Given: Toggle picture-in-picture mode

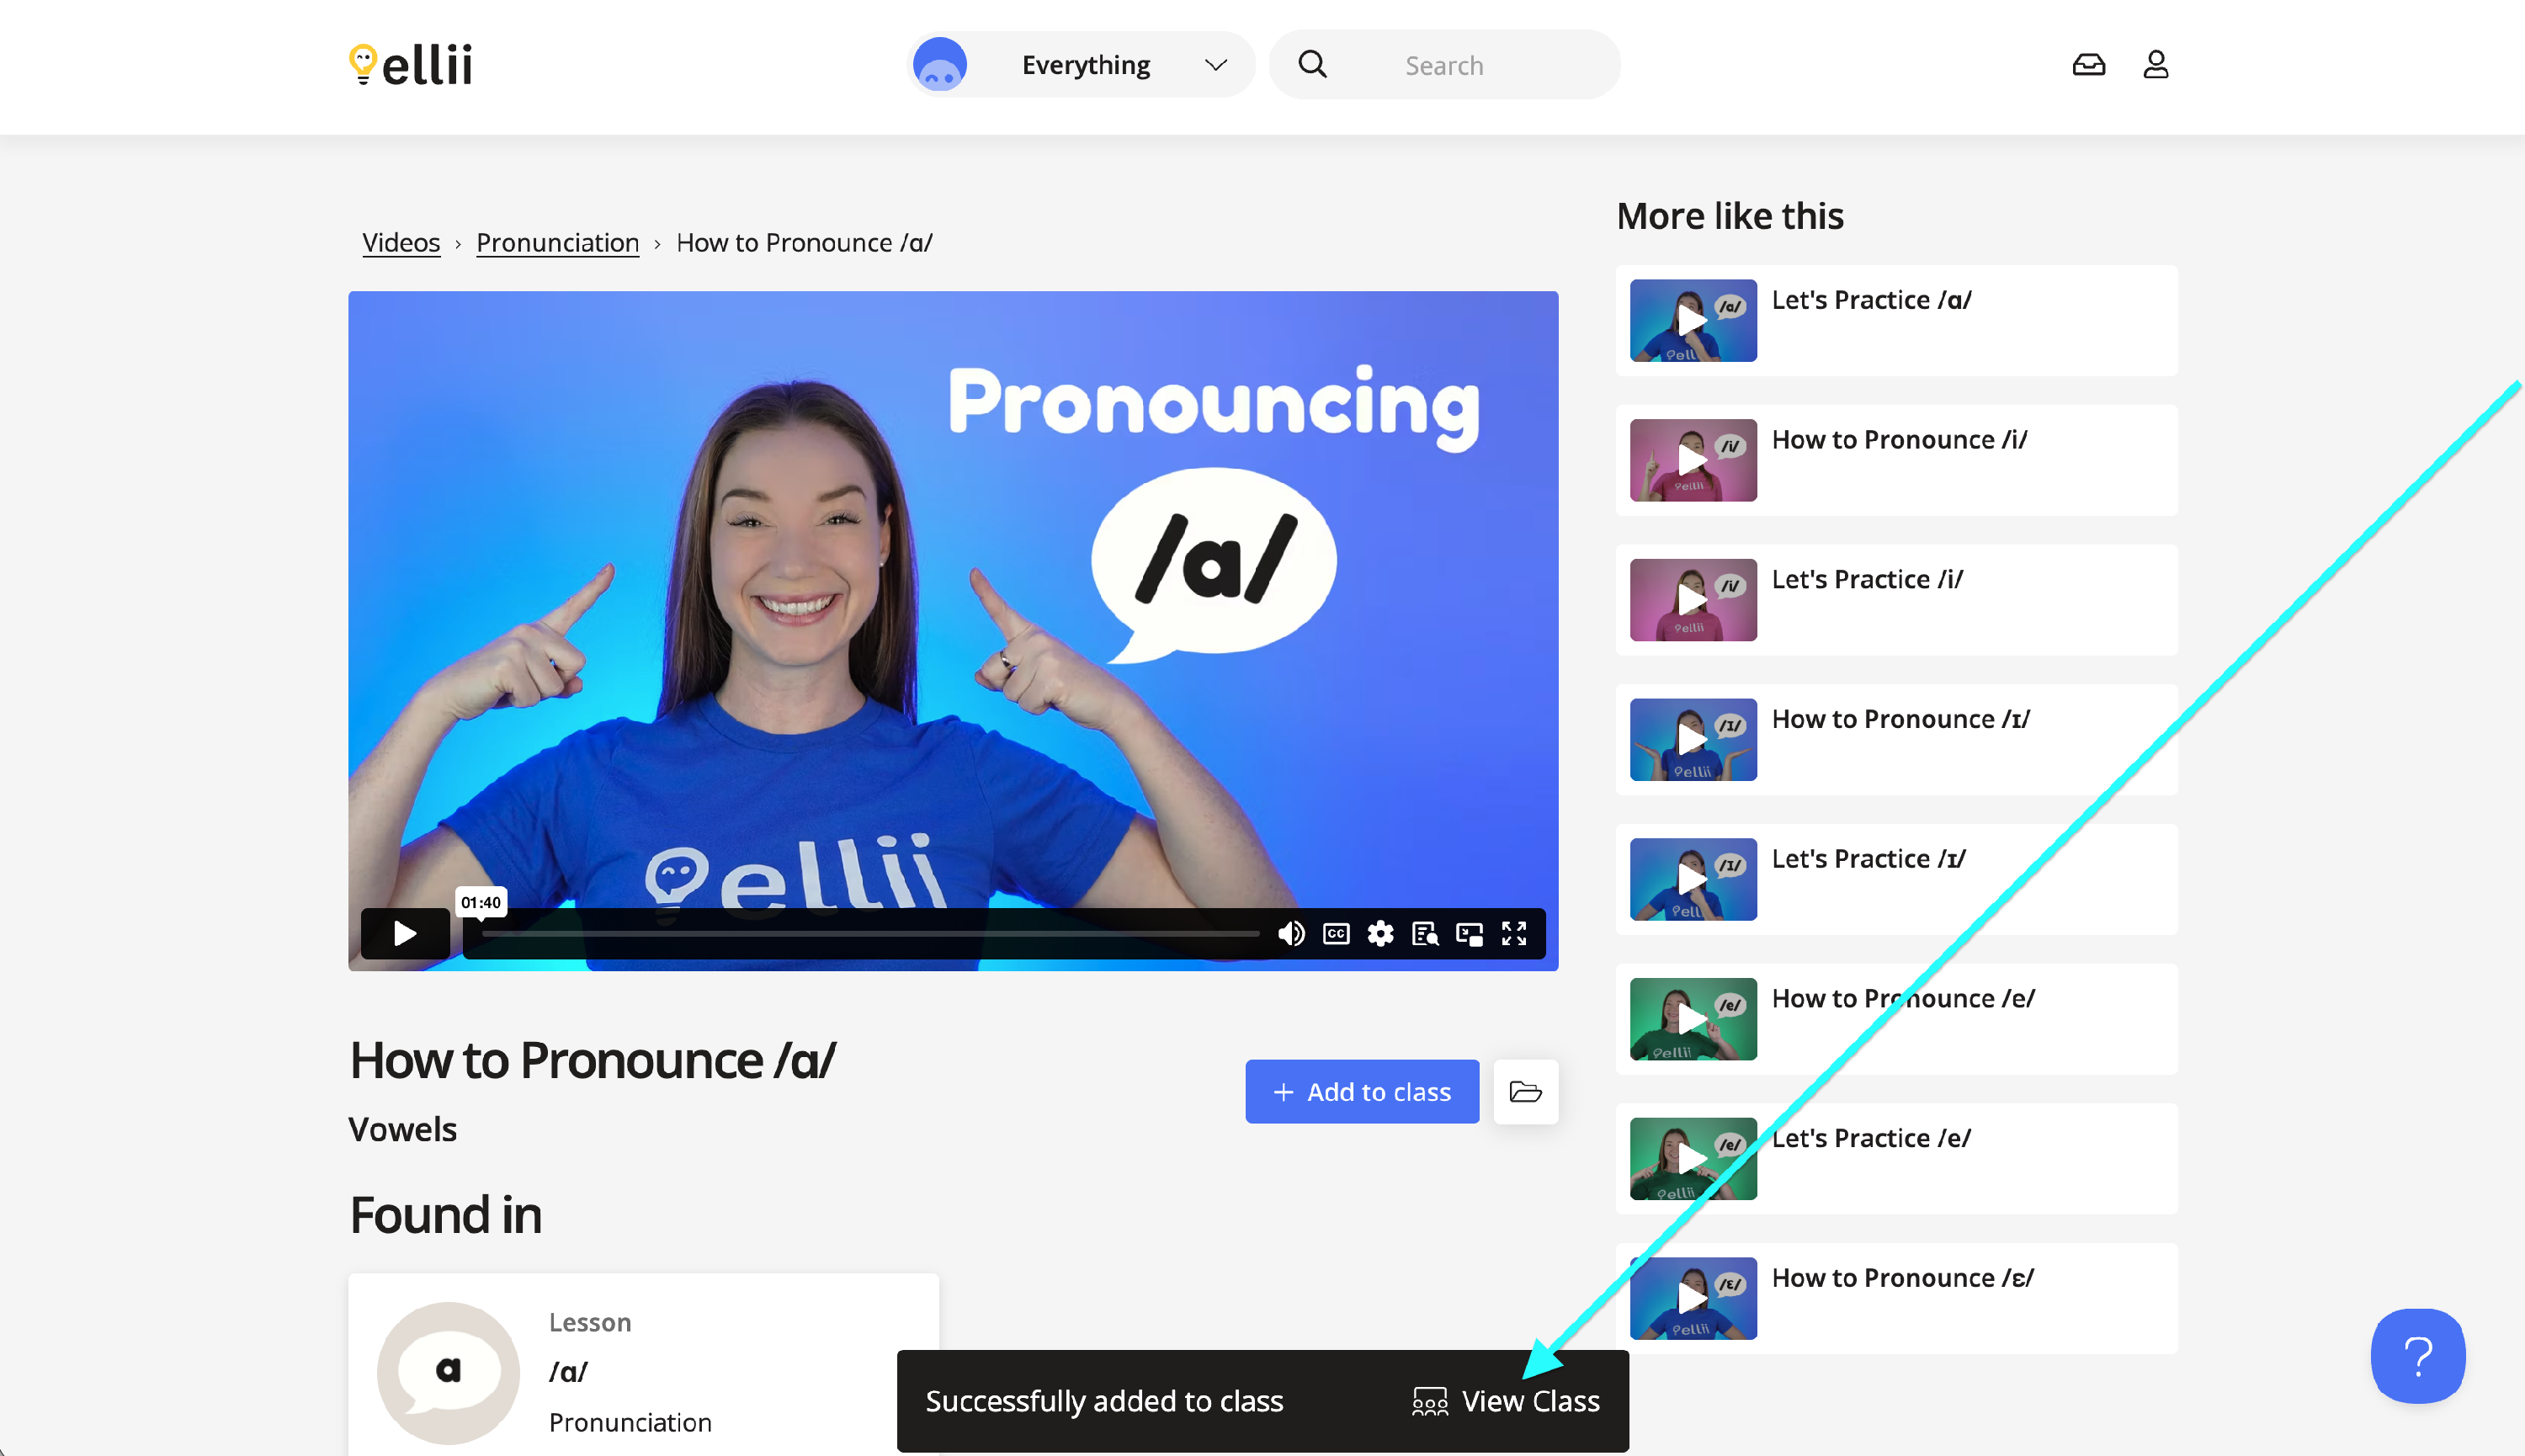Looking at the screenshot, I should 1469,933.
